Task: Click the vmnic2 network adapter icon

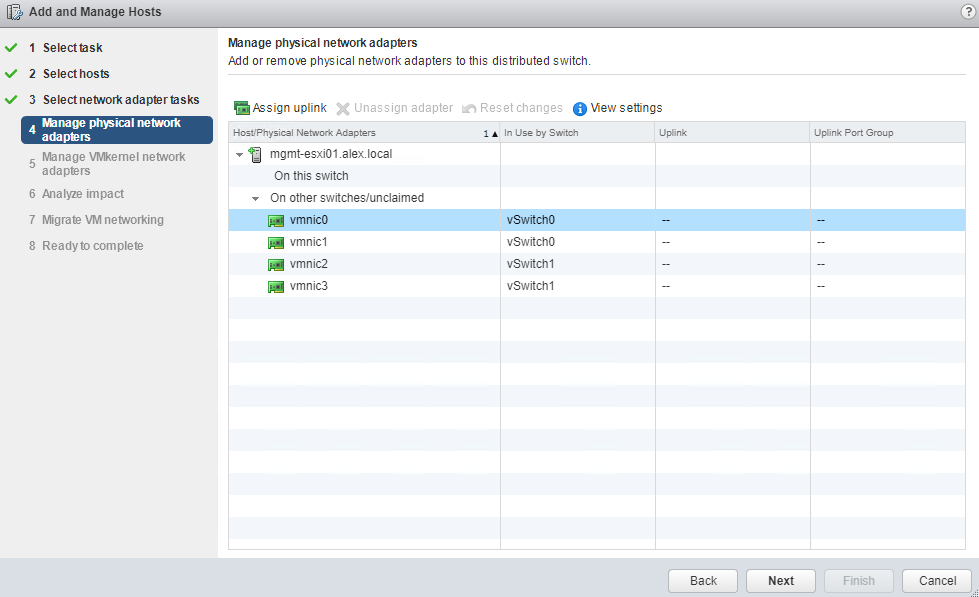Action: pyautogui.click(x=276, y=265)
